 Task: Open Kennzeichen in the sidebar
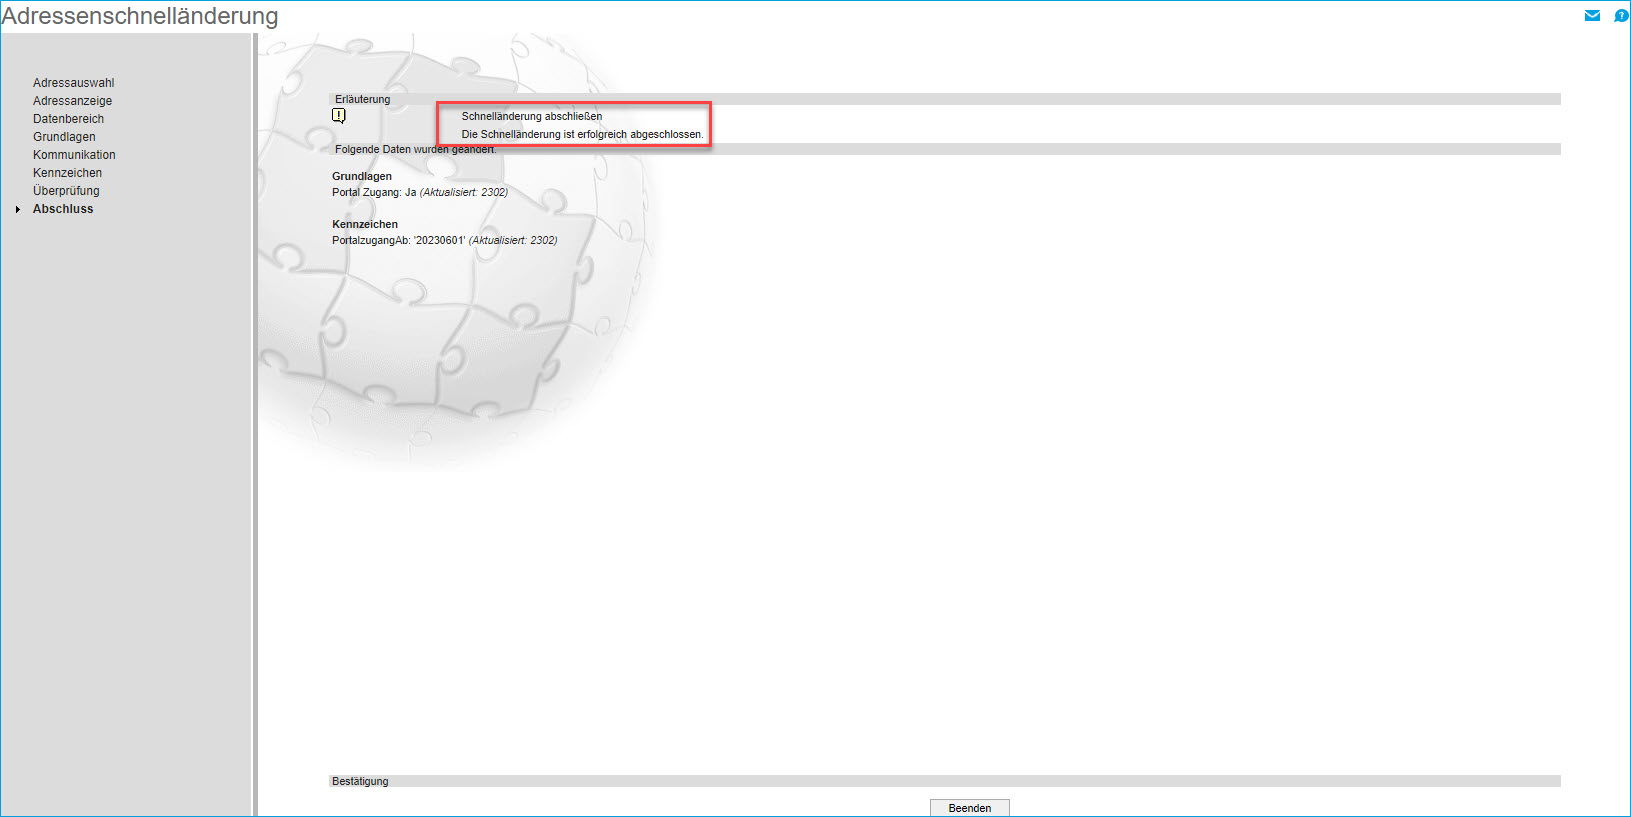point(67,173)
